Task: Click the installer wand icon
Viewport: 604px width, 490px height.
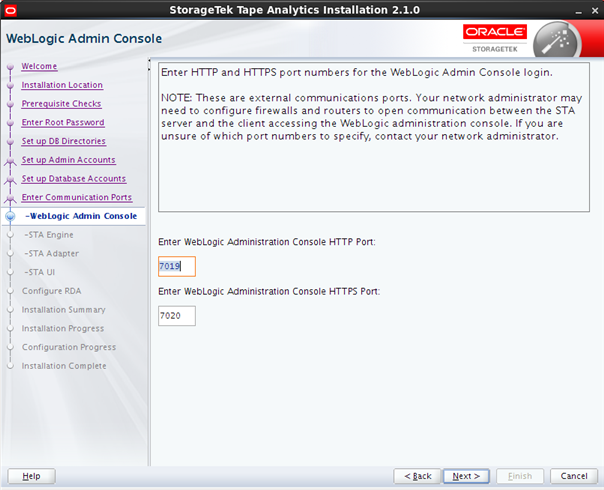Action: coord(557,41)
